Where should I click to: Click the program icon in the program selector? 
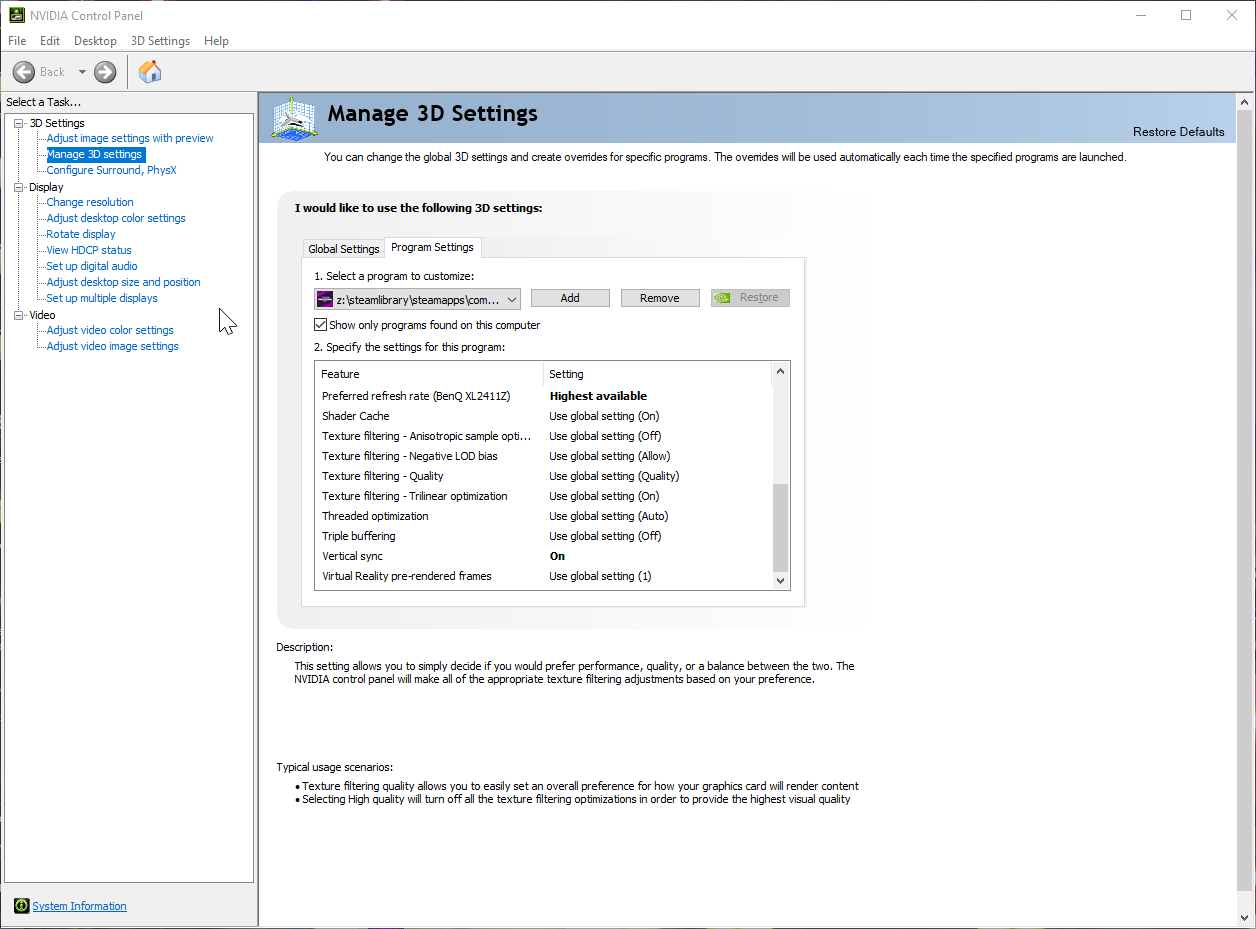coord(325,299)
